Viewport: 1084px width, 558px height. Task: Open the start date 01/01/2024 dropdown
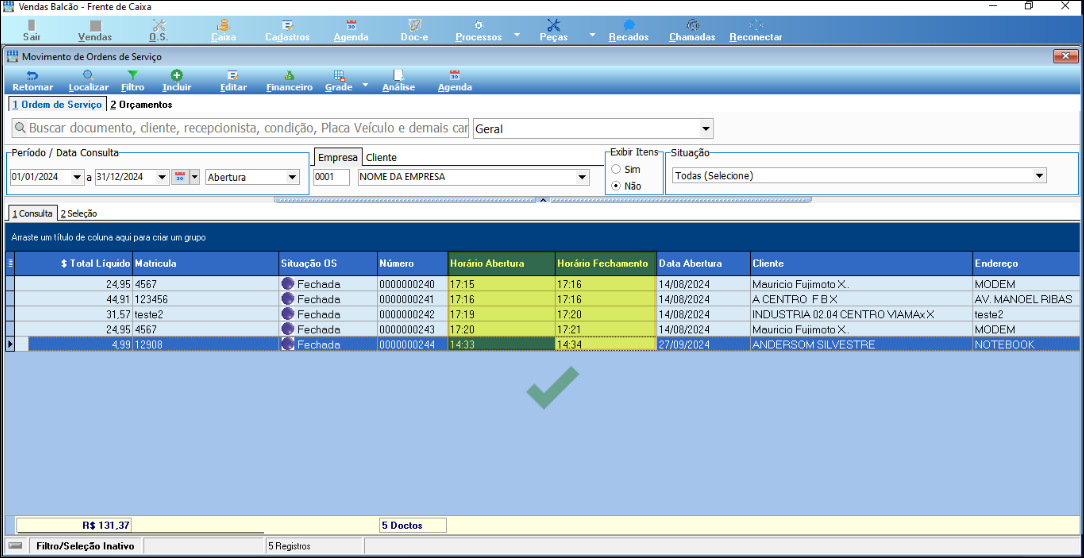(77, 177)
